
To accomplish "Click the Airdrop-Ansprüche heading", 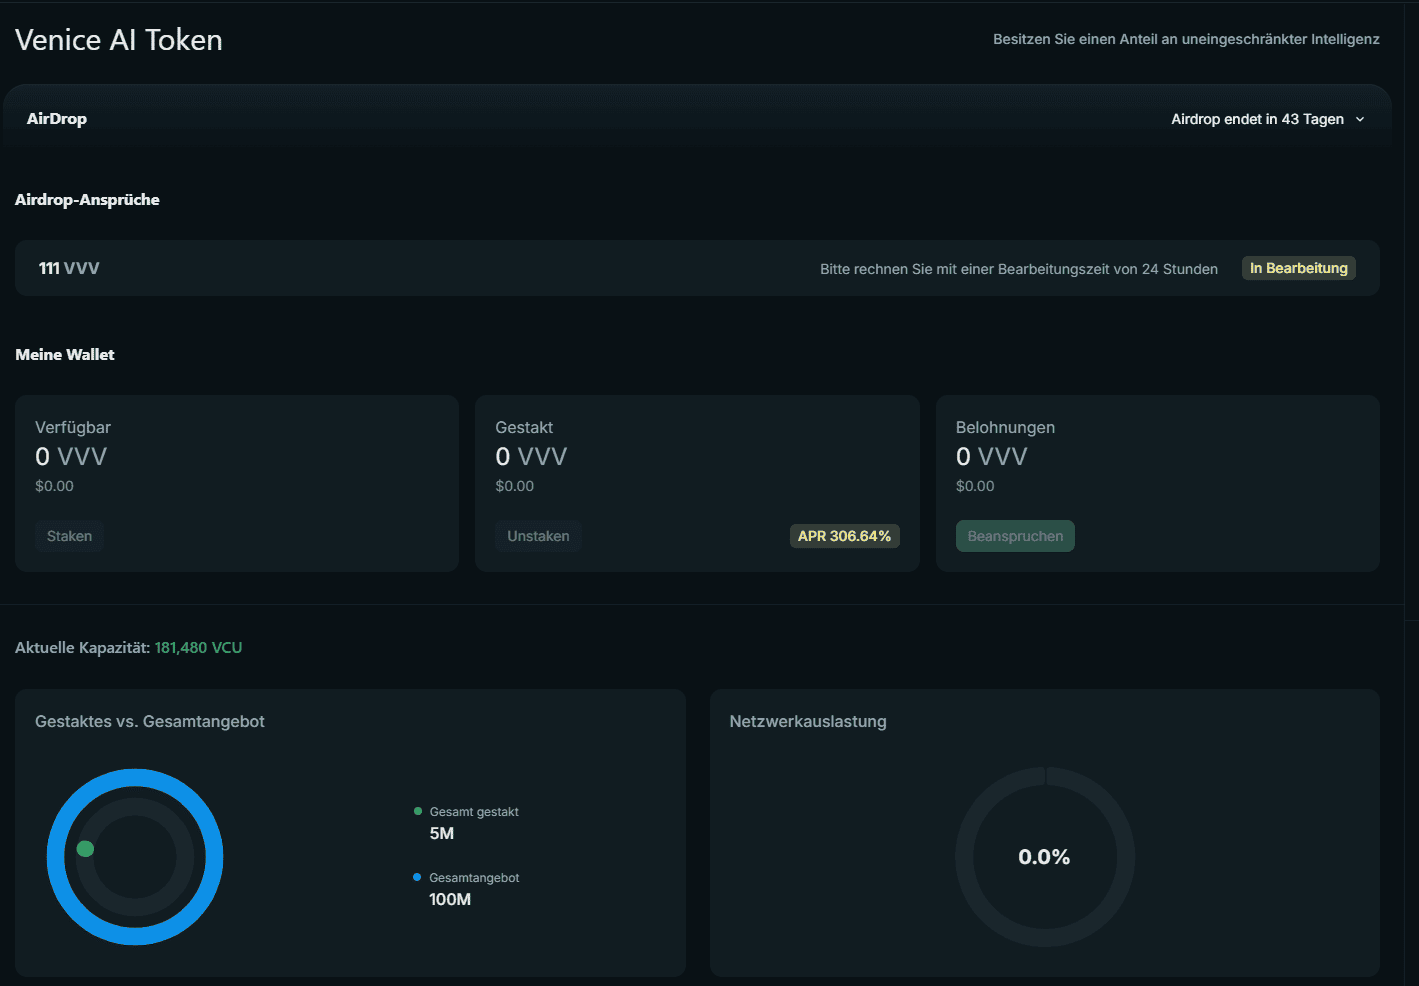I will (x=87, y=200).
